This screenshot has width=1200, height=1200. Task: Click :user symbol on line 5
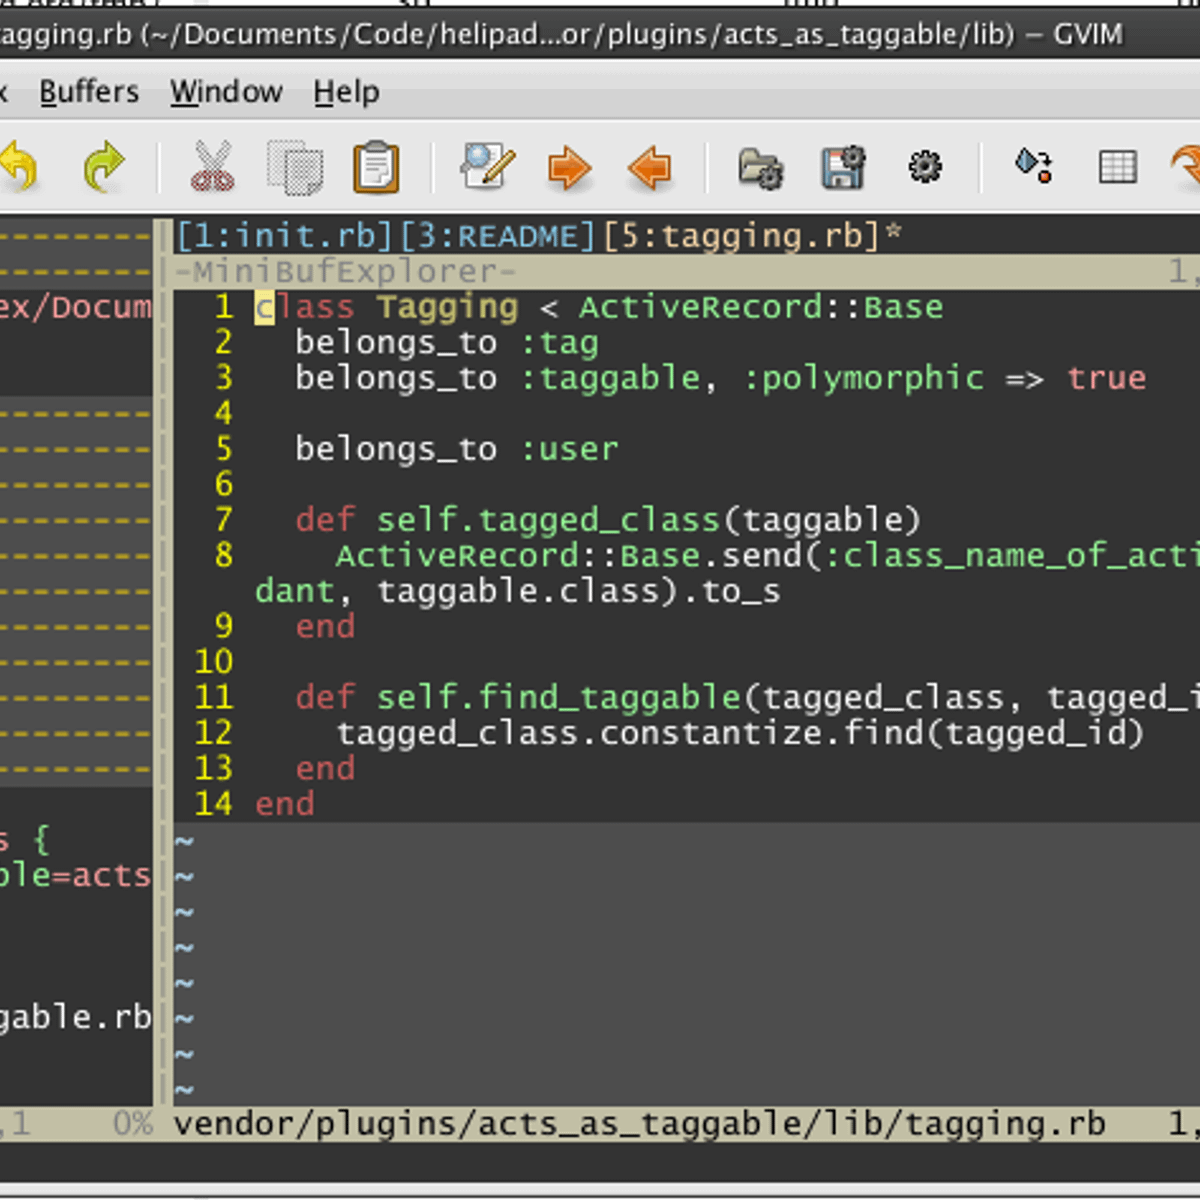click(x=569, y=449)
